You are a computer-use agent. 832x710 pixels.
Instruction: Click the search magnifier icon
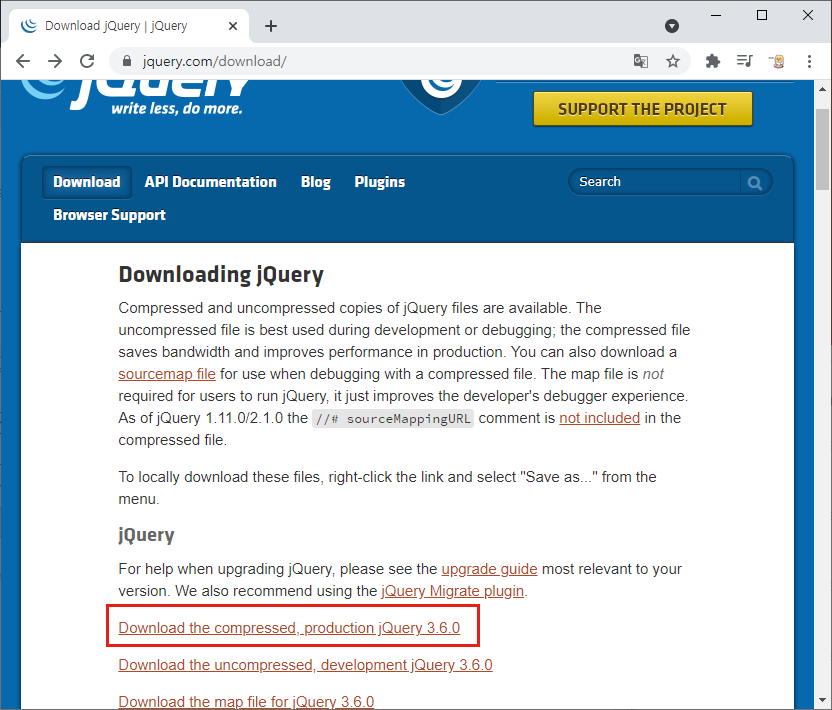[755, 183]
